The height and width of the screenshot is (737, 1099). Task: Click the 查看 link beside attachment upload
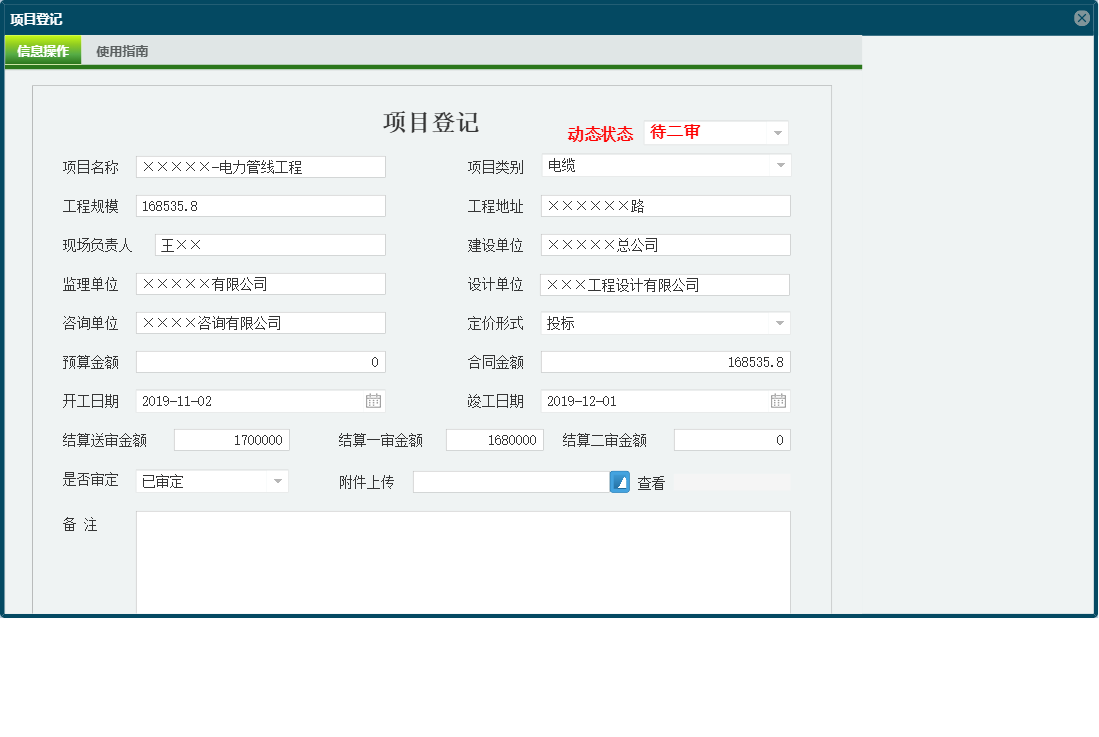pyautogui.click(x=650, y=482)
